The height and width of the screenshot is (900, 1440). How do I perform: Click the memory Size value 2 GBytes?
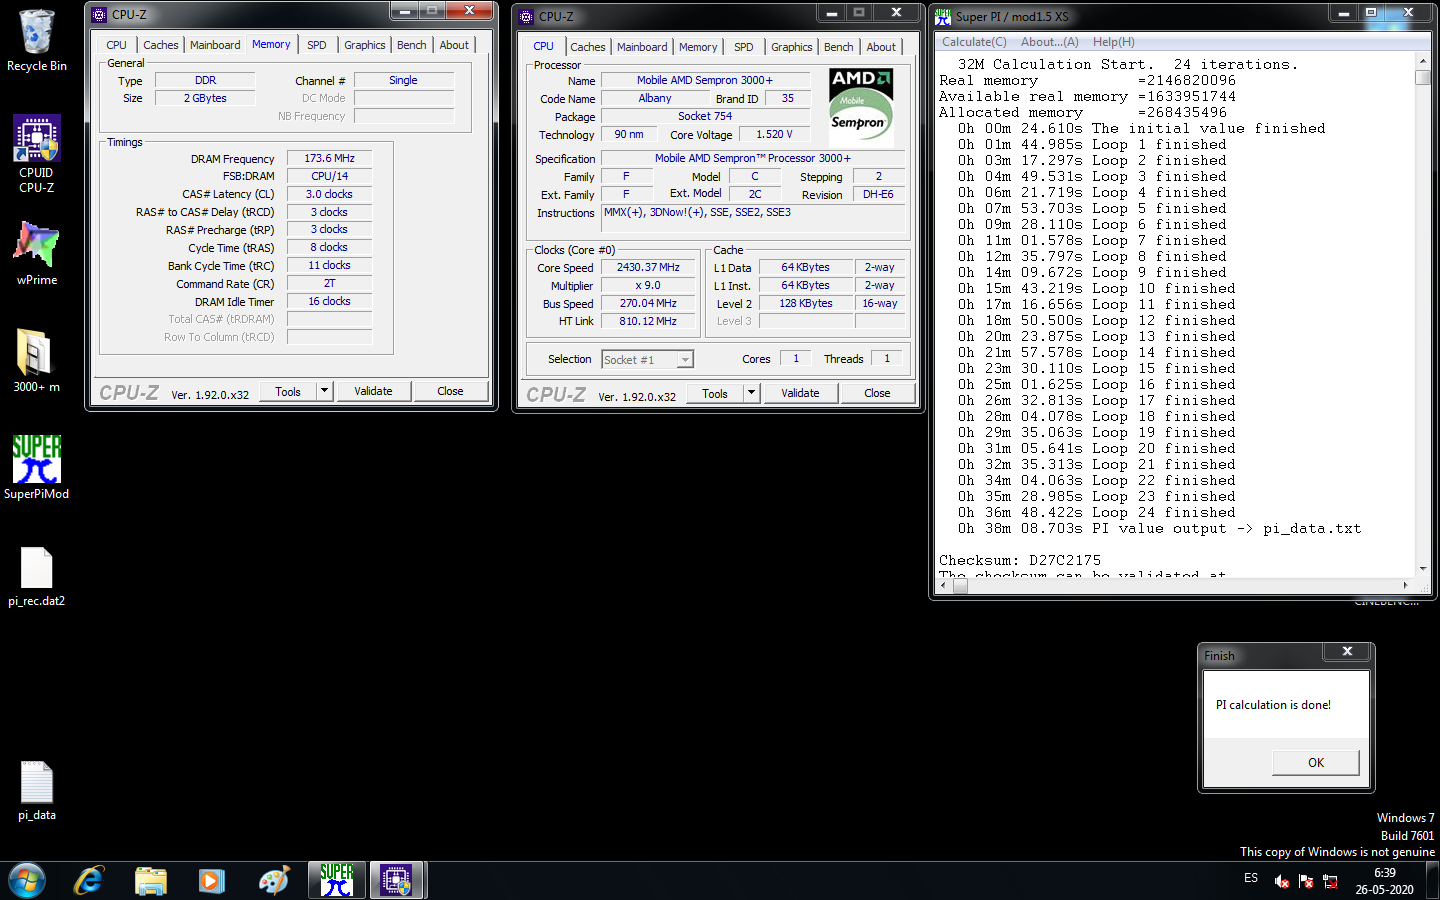click(x=205, y=98)
